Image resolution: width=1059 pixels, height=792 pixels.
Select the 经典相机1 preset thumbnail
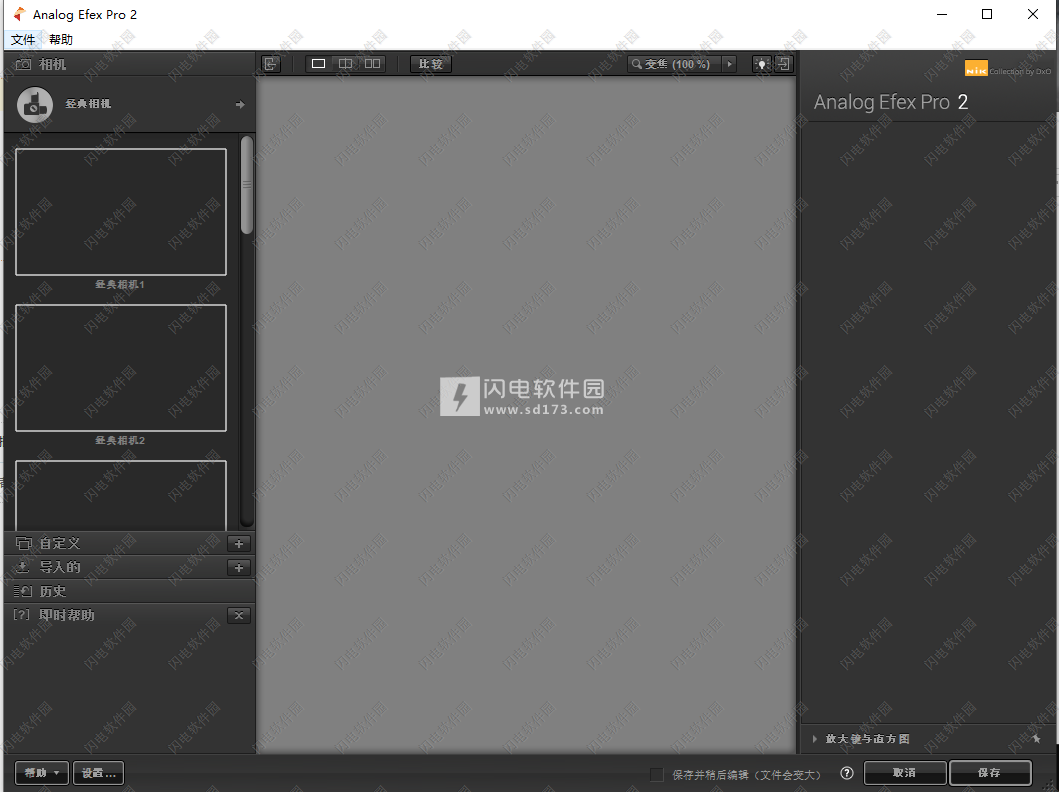point(121,212)
